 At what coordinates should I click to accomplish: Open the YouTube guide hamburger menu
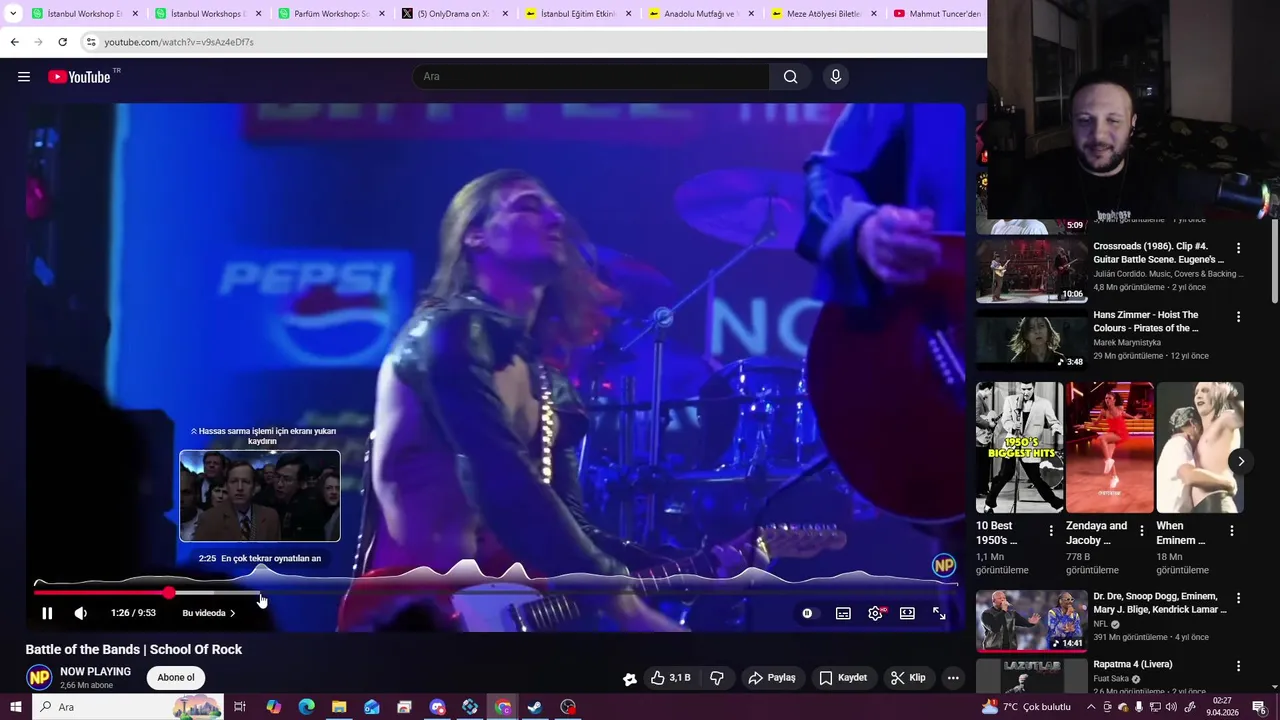click(x=24, y=77)
